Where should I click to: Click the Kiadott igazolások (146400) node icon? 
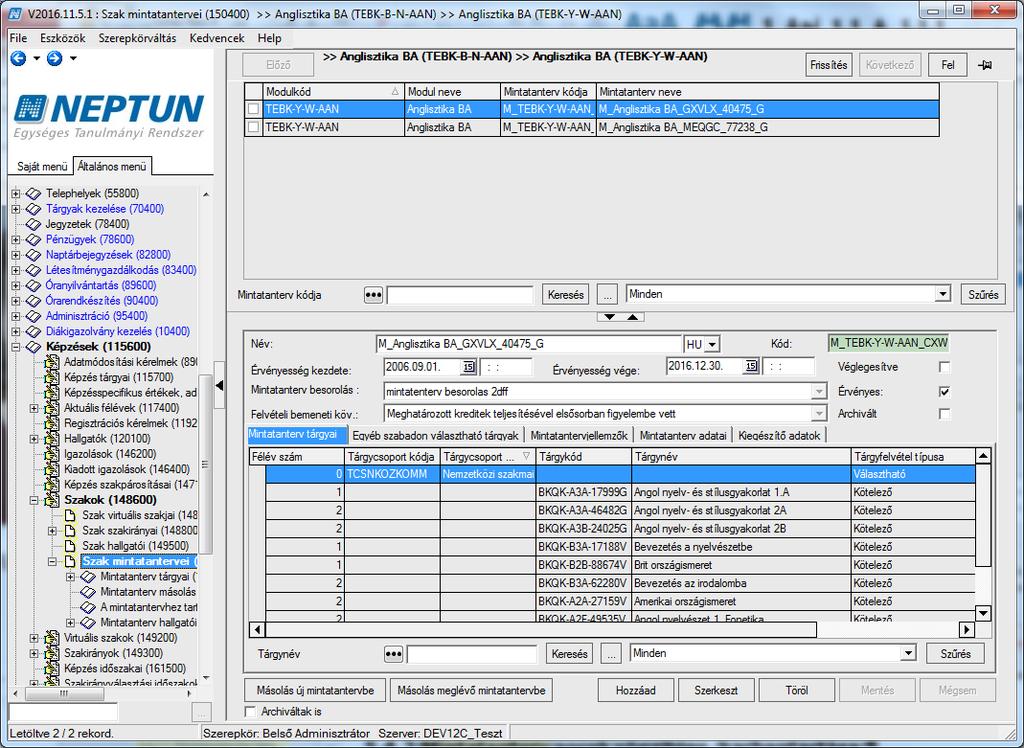[x=52, y=470]
